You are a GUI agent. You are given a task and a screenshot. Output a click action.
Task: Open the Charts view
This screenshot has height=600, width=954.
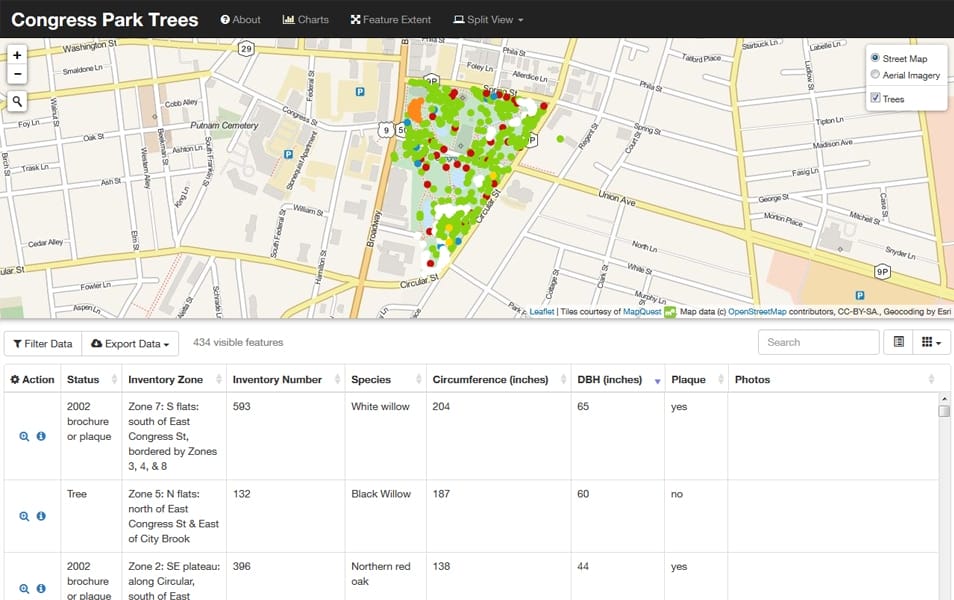305,19
